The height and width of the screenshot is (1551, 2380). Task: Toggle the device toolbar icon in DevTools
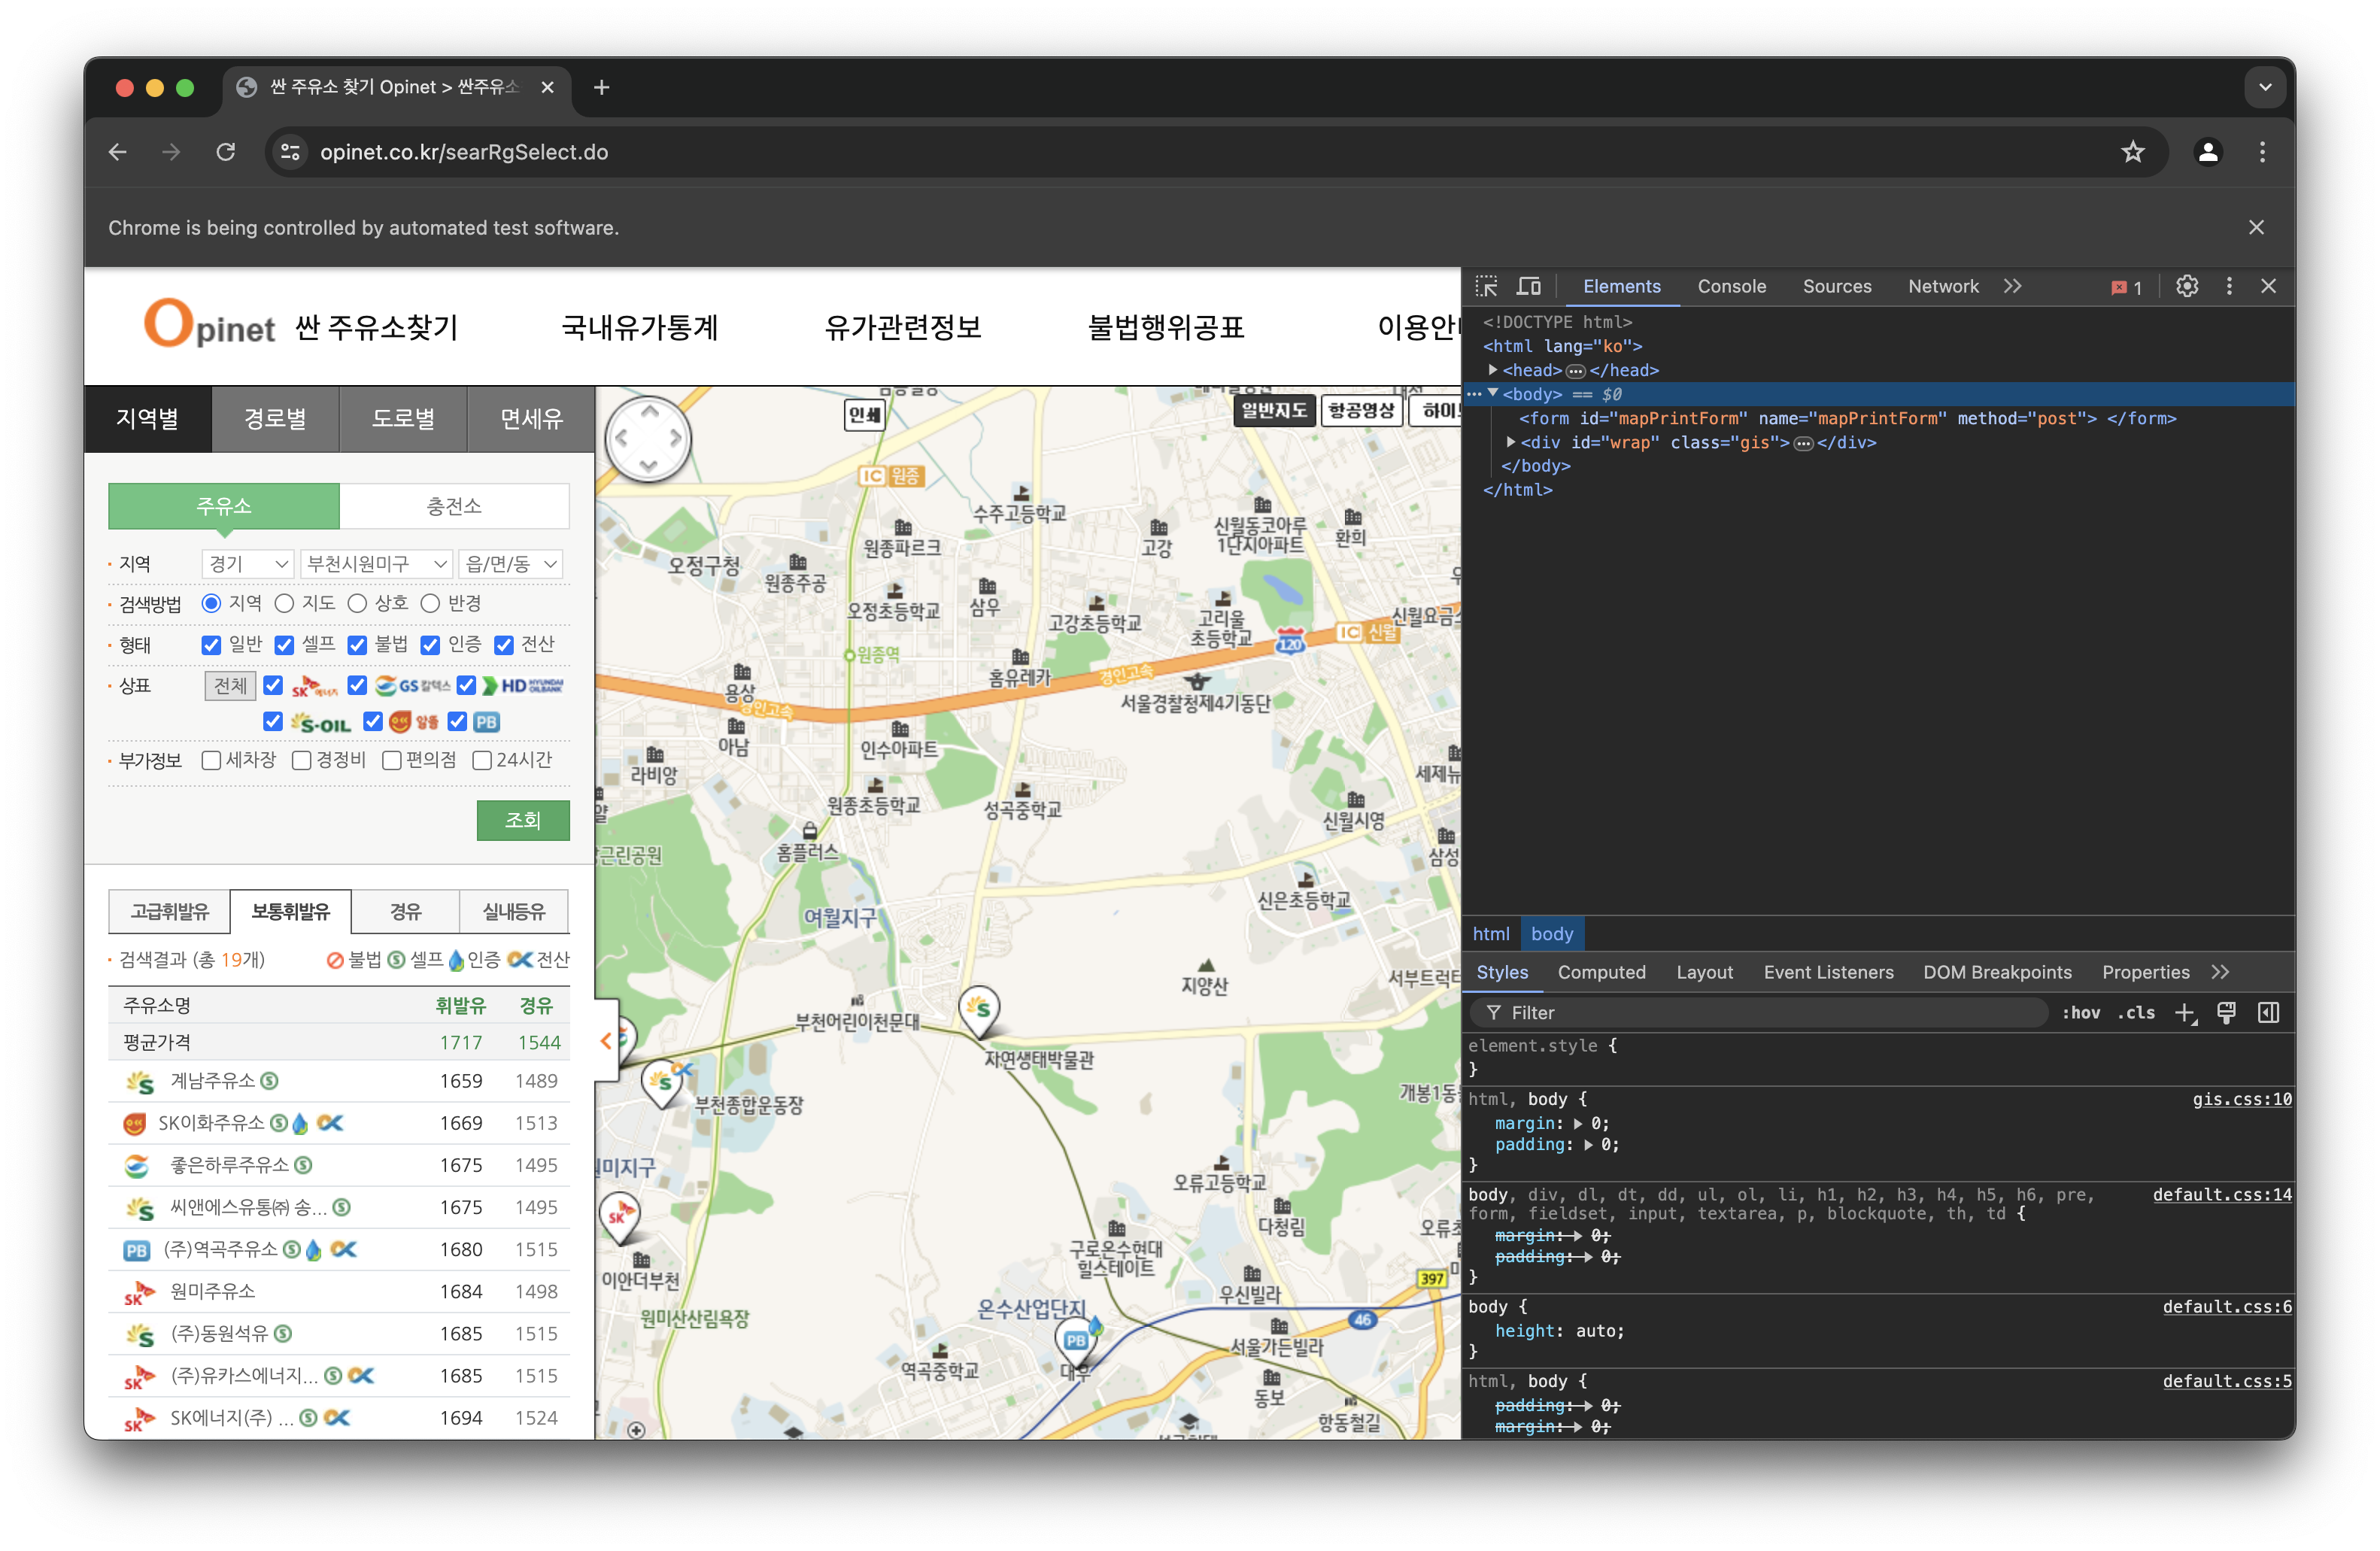1529,287
